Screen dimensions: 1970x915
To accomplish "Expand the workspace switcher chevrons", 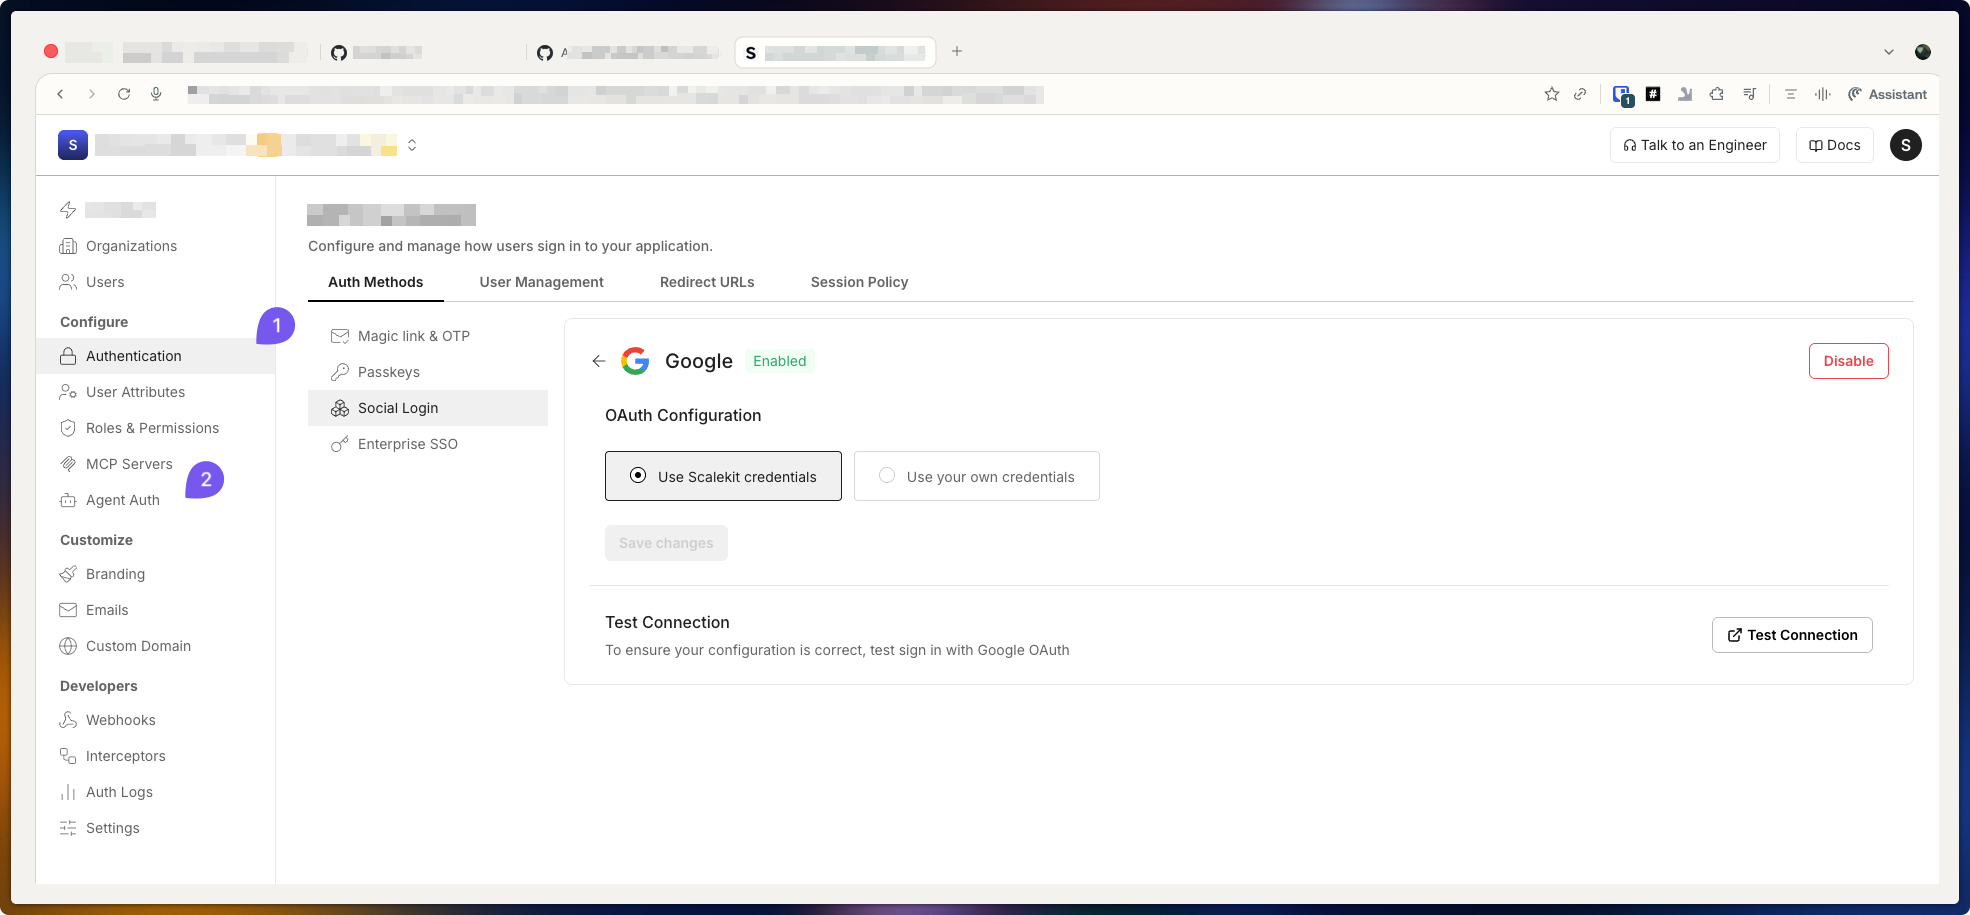I will pos(412,145).
